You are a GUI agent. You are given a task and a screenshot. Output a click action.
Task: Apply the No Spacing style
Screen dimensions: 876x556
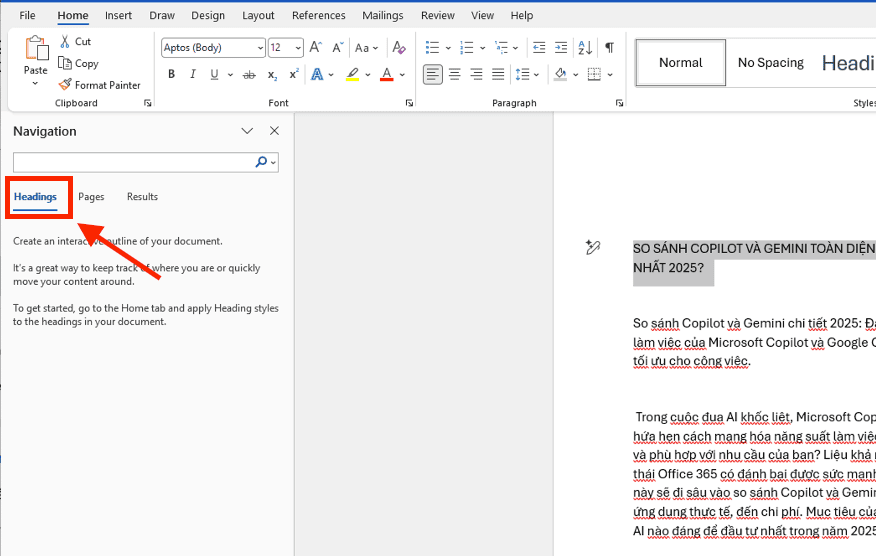tap(770, 63)
